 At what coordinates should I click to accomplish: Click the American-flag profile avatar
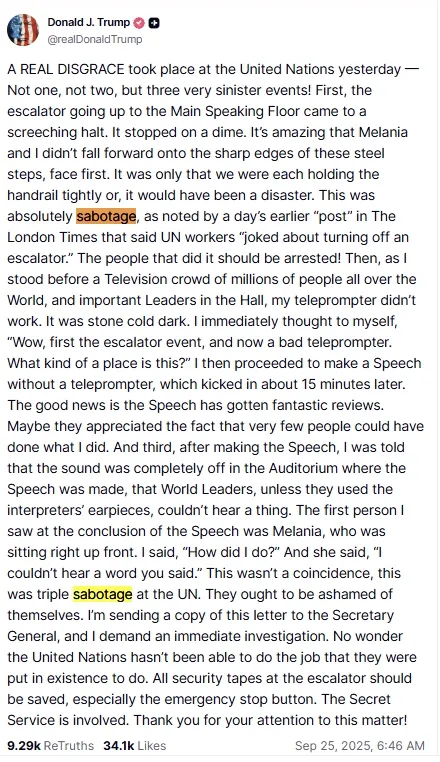pos(23,30)
